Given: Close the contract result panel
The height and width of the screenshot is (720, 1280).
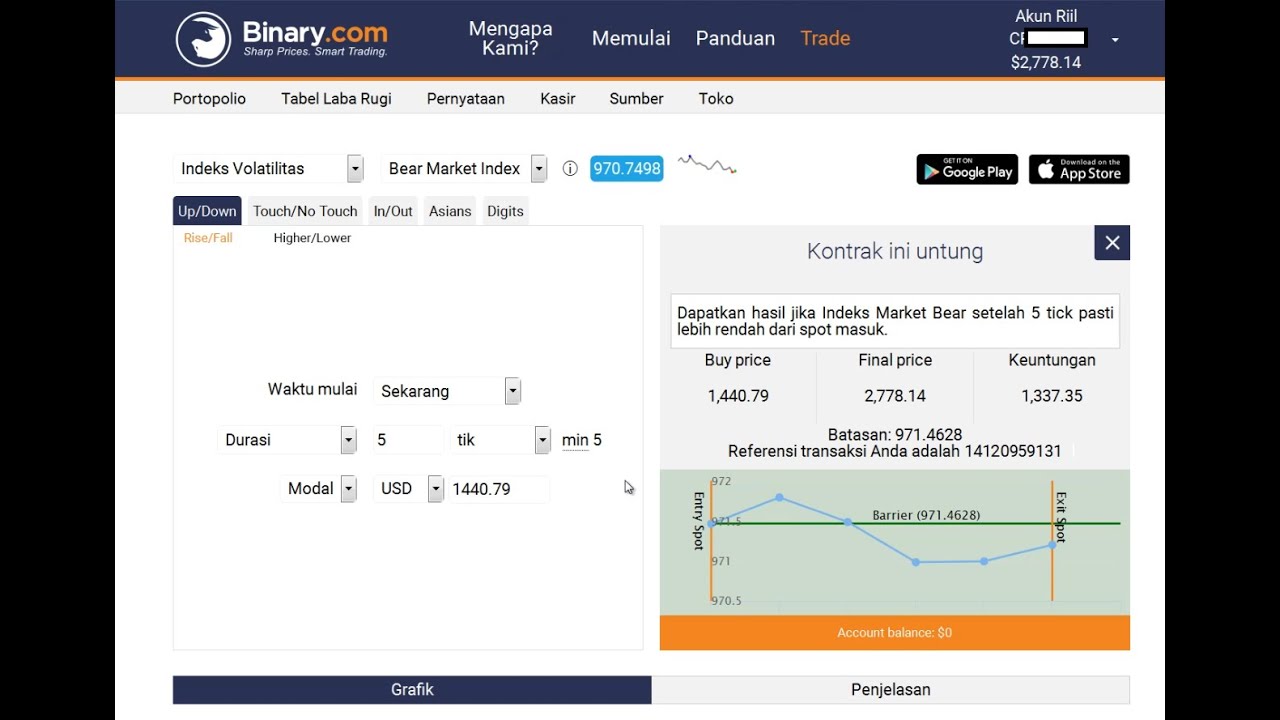Looking at the screenshot, I should [x=1112, y=243].
